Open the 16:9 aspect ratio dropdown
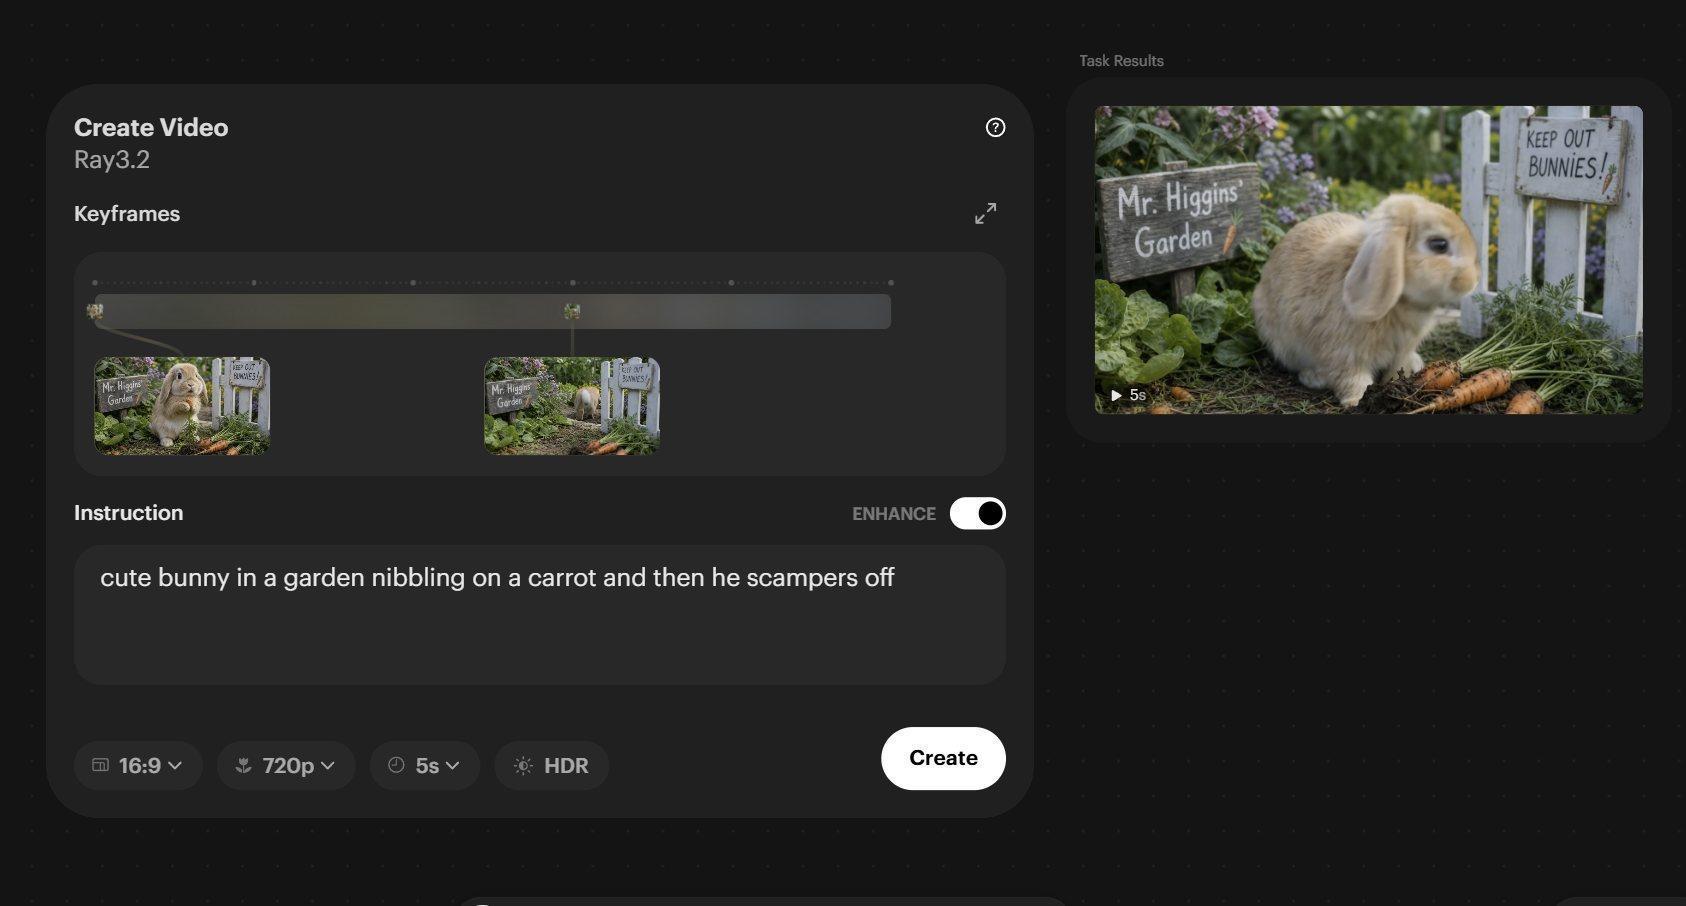This screenshot has width=1686, height=906. (138, 766)
